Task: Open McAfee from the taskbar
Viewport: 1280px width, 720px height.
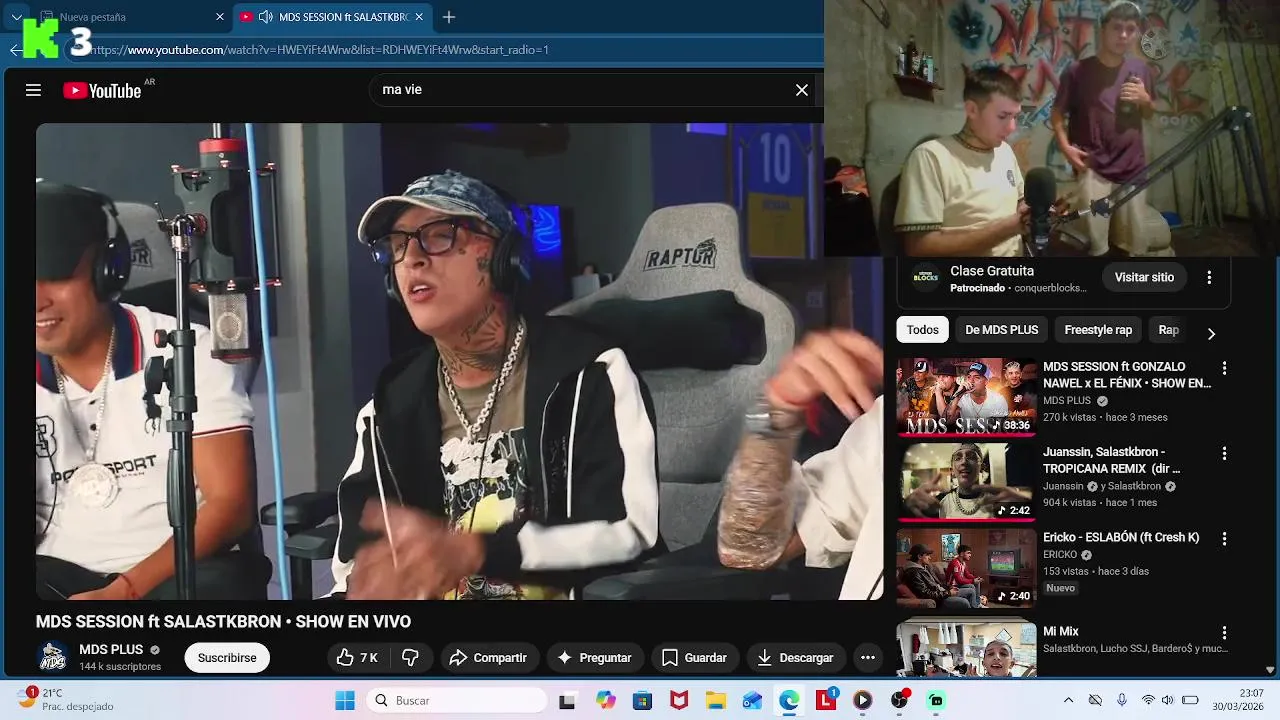Action: pyautogui.click(x=679, y=700)
